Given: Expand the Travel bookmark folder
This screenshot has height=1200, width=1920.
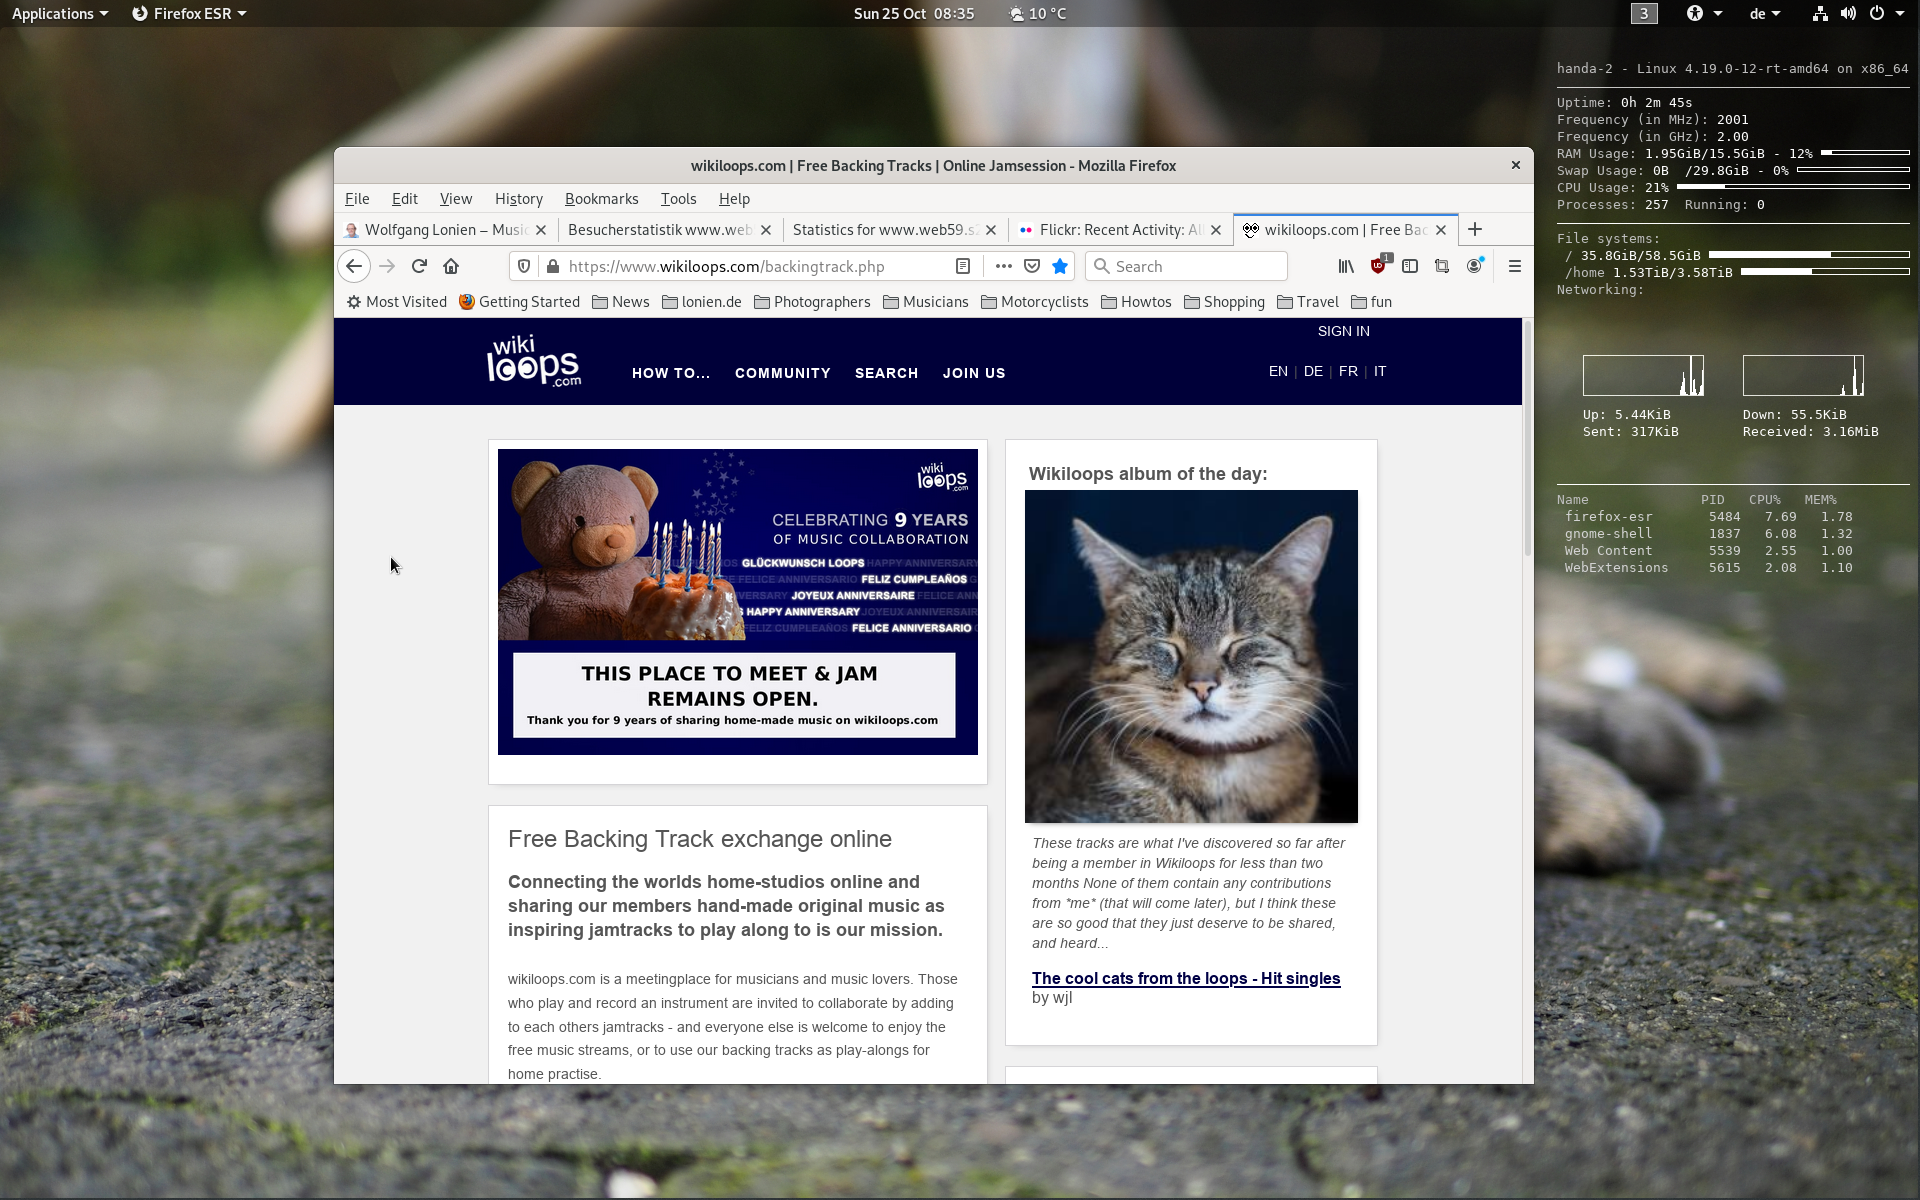Looking at the screenshot, I should pos(1308,302).
